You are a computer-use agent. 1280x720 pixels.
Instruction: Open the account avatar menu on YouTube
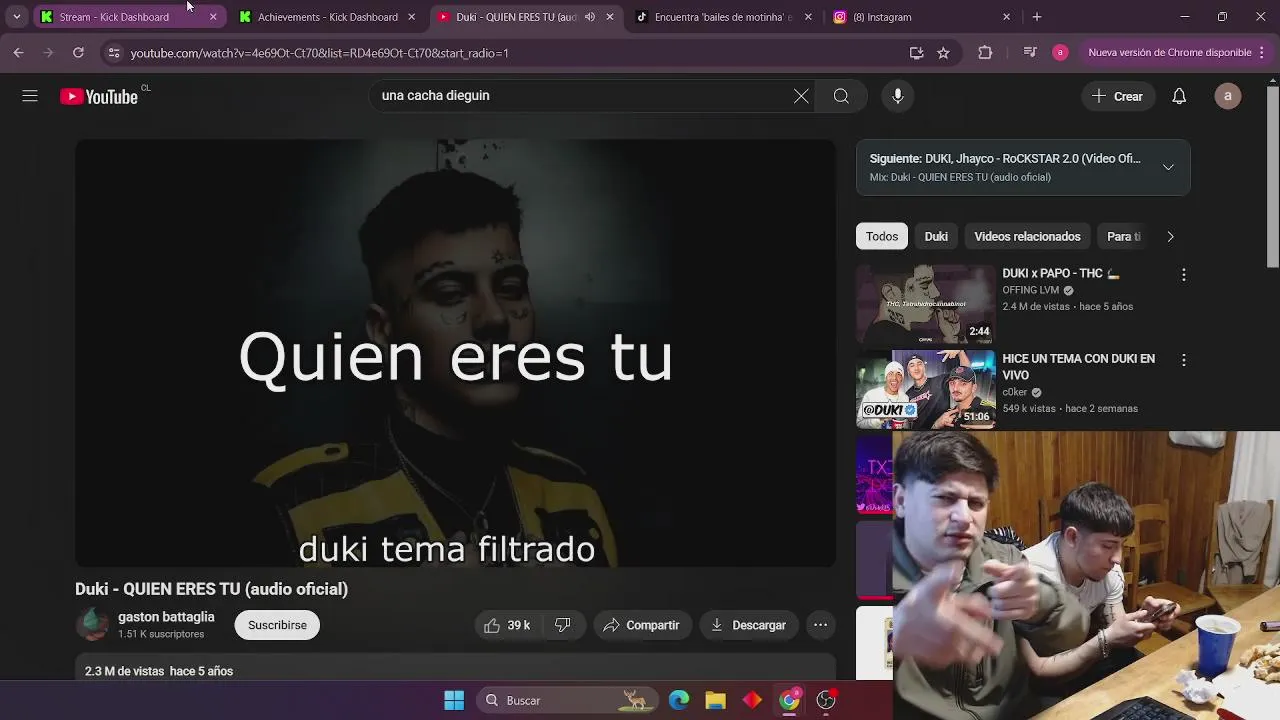tap(1228, 96)
